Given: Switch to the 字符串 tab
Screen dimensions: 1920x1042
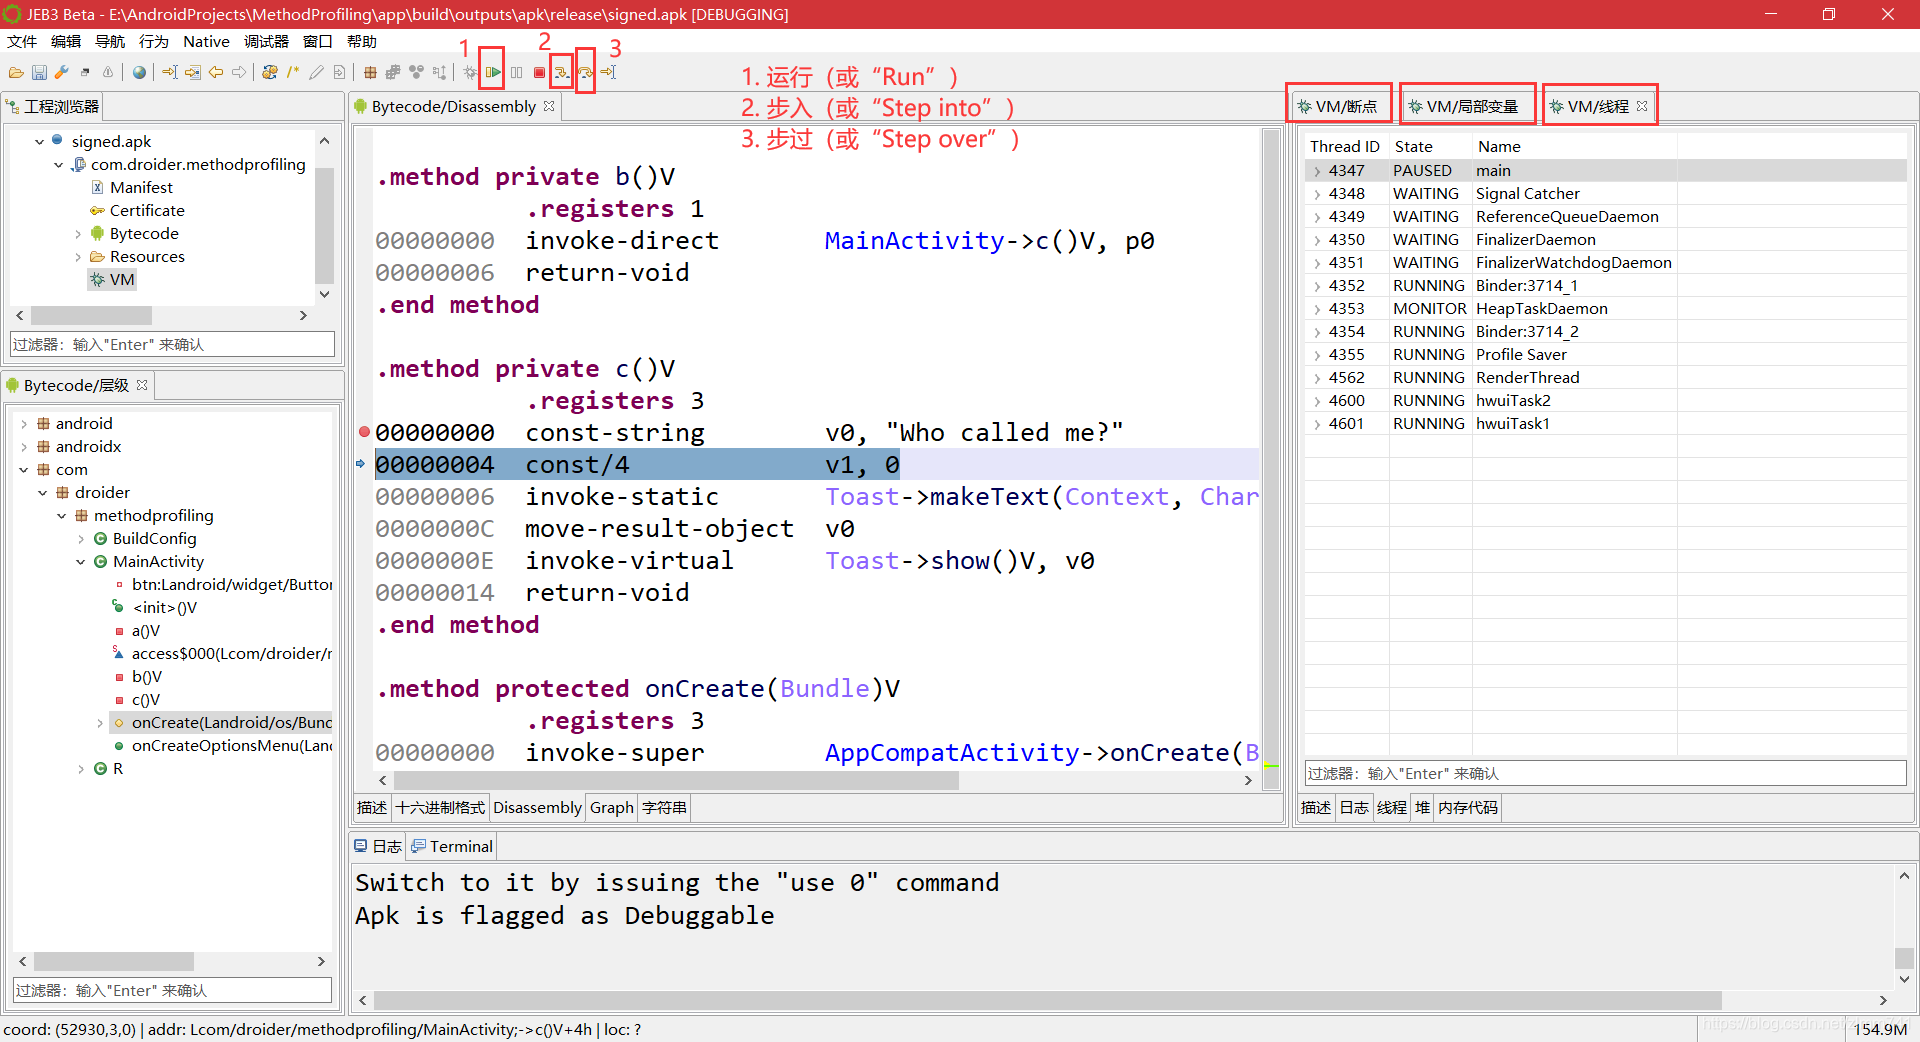Looking at the screenshot, I should point(665,808).
